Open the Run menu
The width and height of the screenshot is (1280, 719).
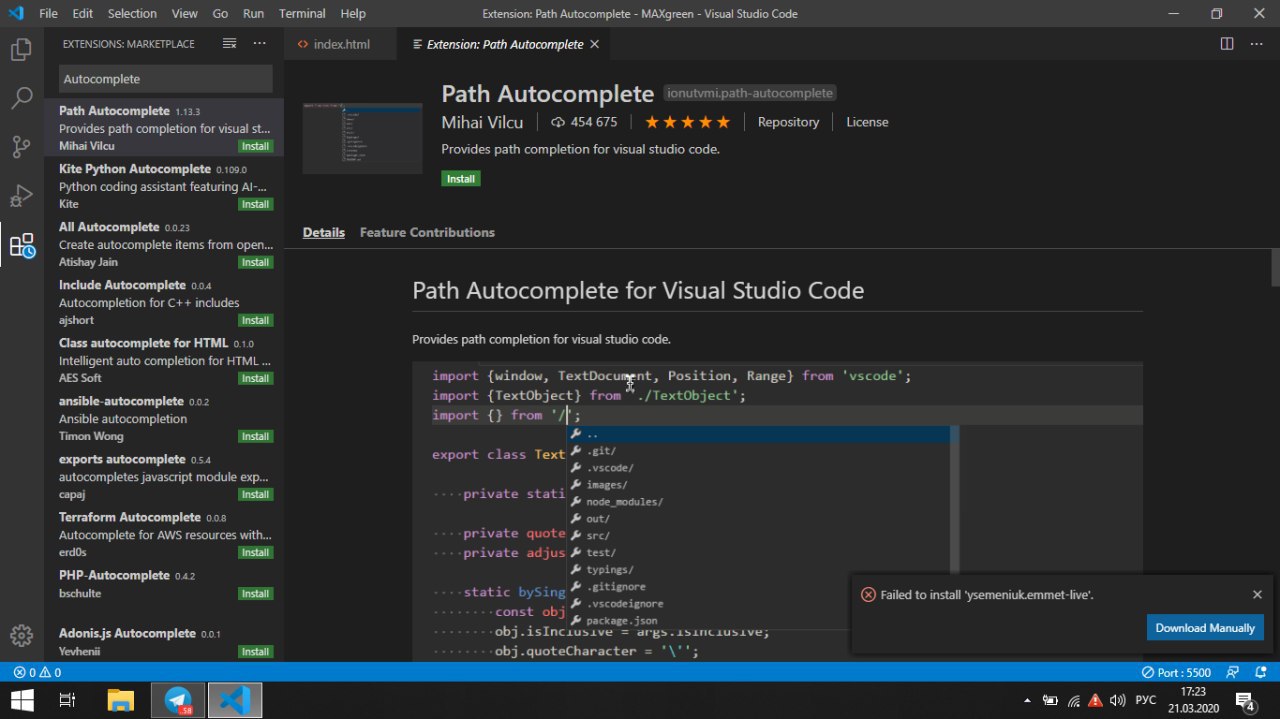point(253,14)
